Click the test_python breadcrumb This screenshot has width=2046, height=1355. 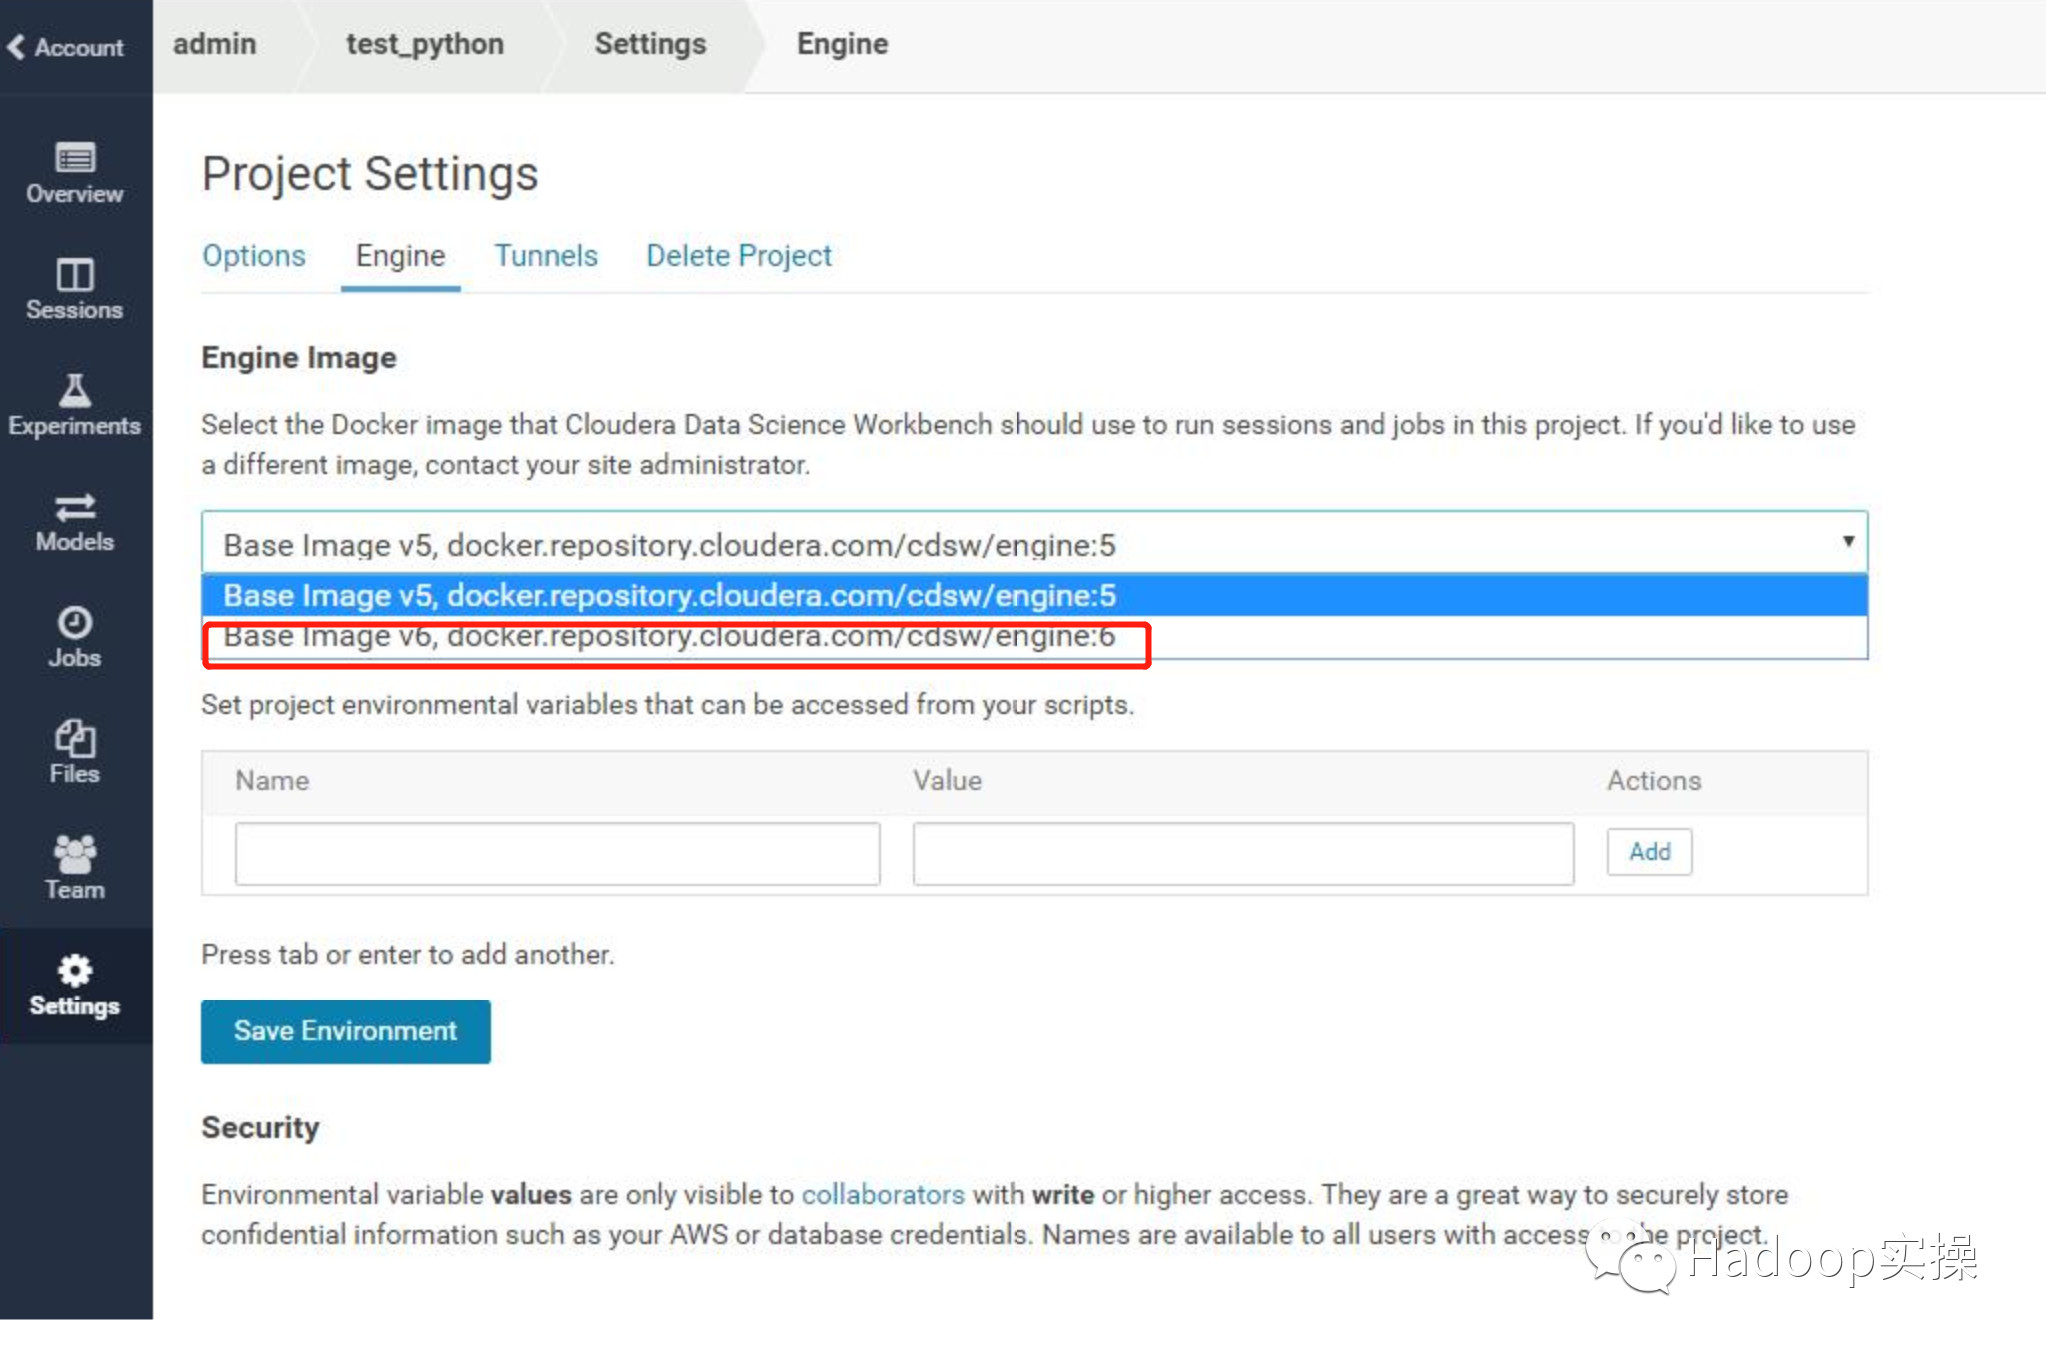point(424,45)
